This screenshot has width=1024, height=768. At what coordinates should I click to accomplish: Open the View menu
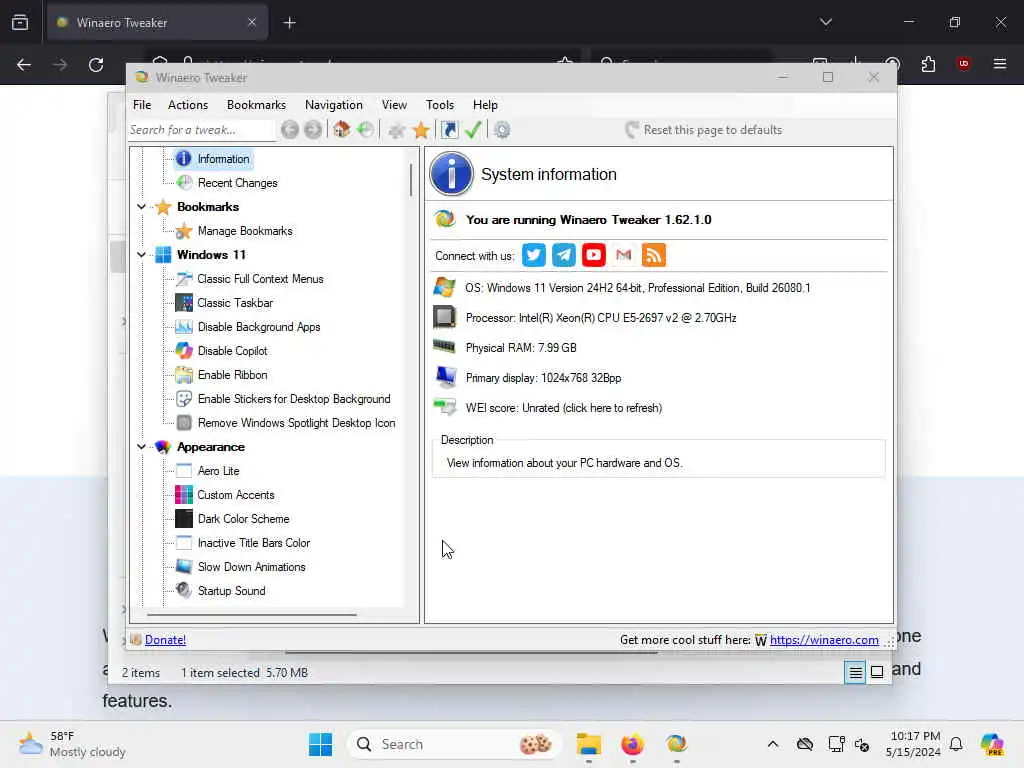tap(394, 104)
